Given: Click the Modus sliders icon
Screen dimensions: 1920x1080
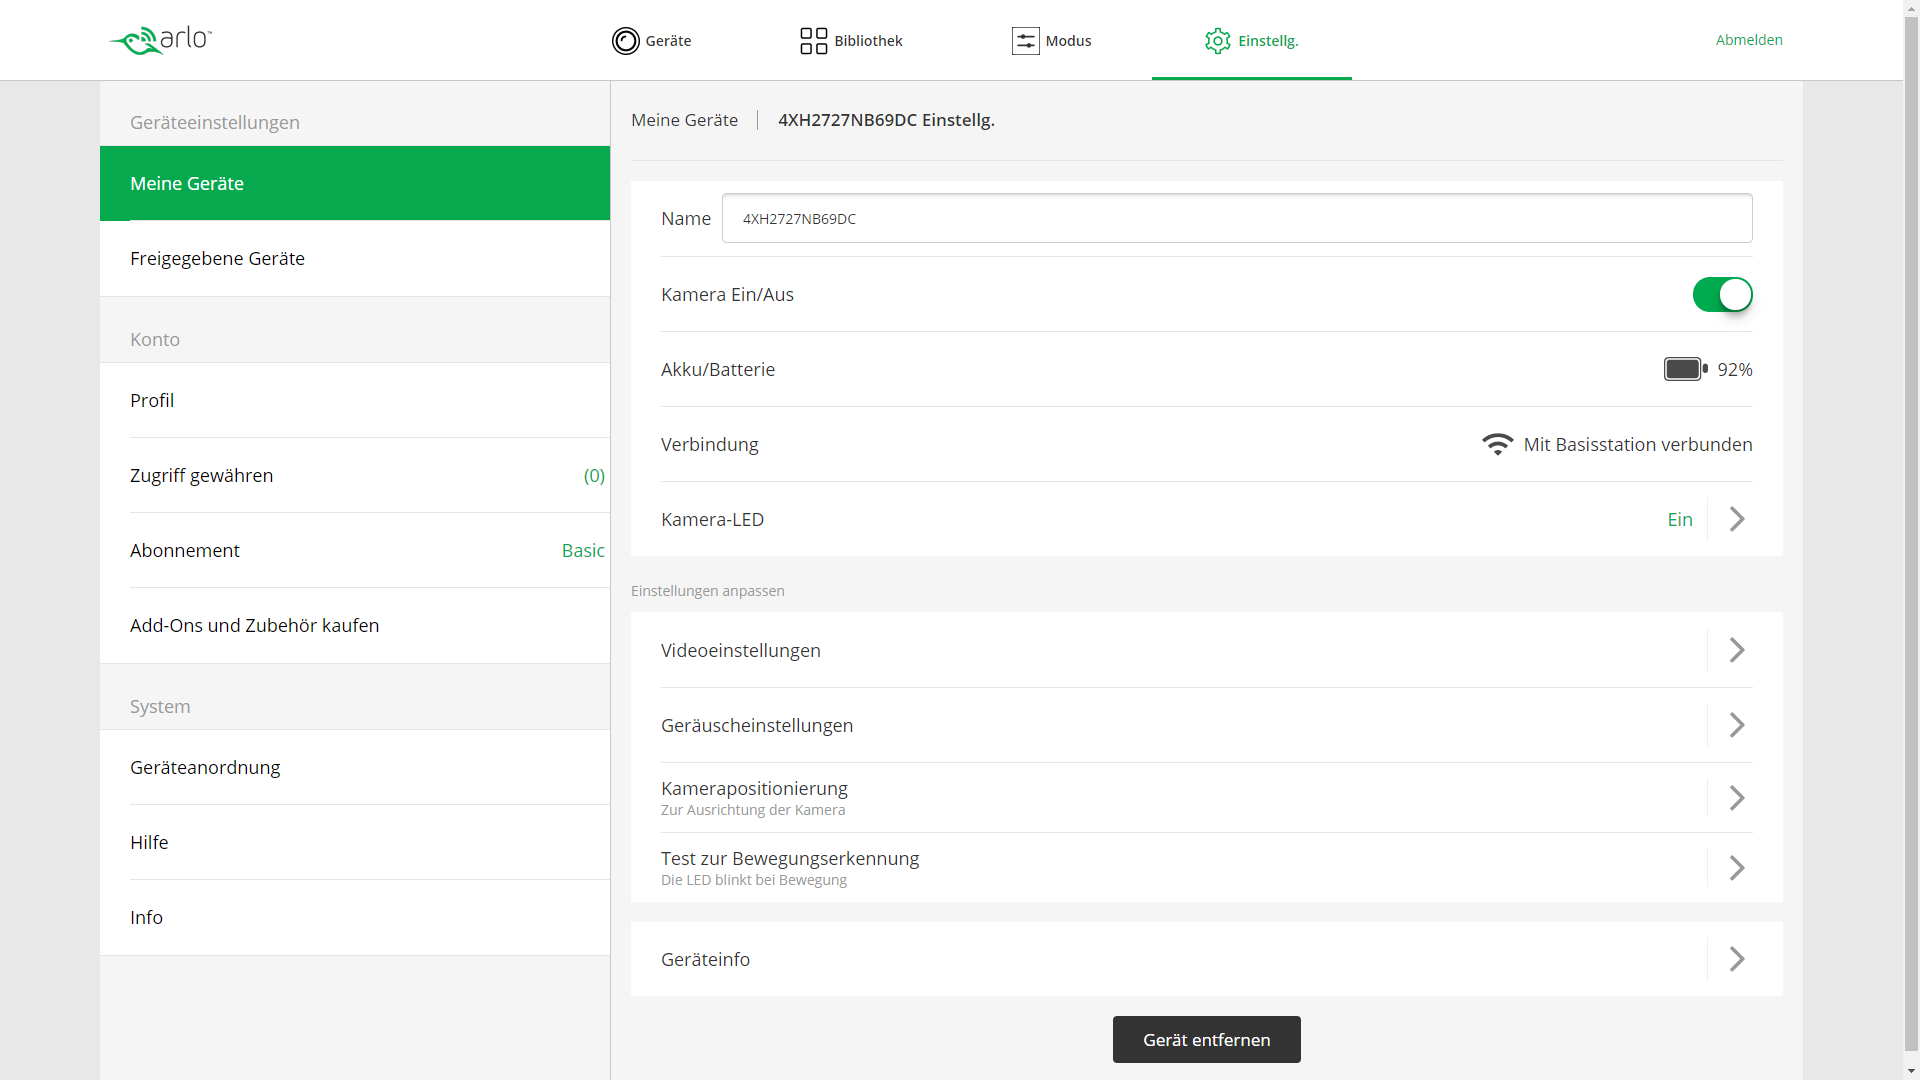Looking at the screenshot, I should click(1025, 41).
